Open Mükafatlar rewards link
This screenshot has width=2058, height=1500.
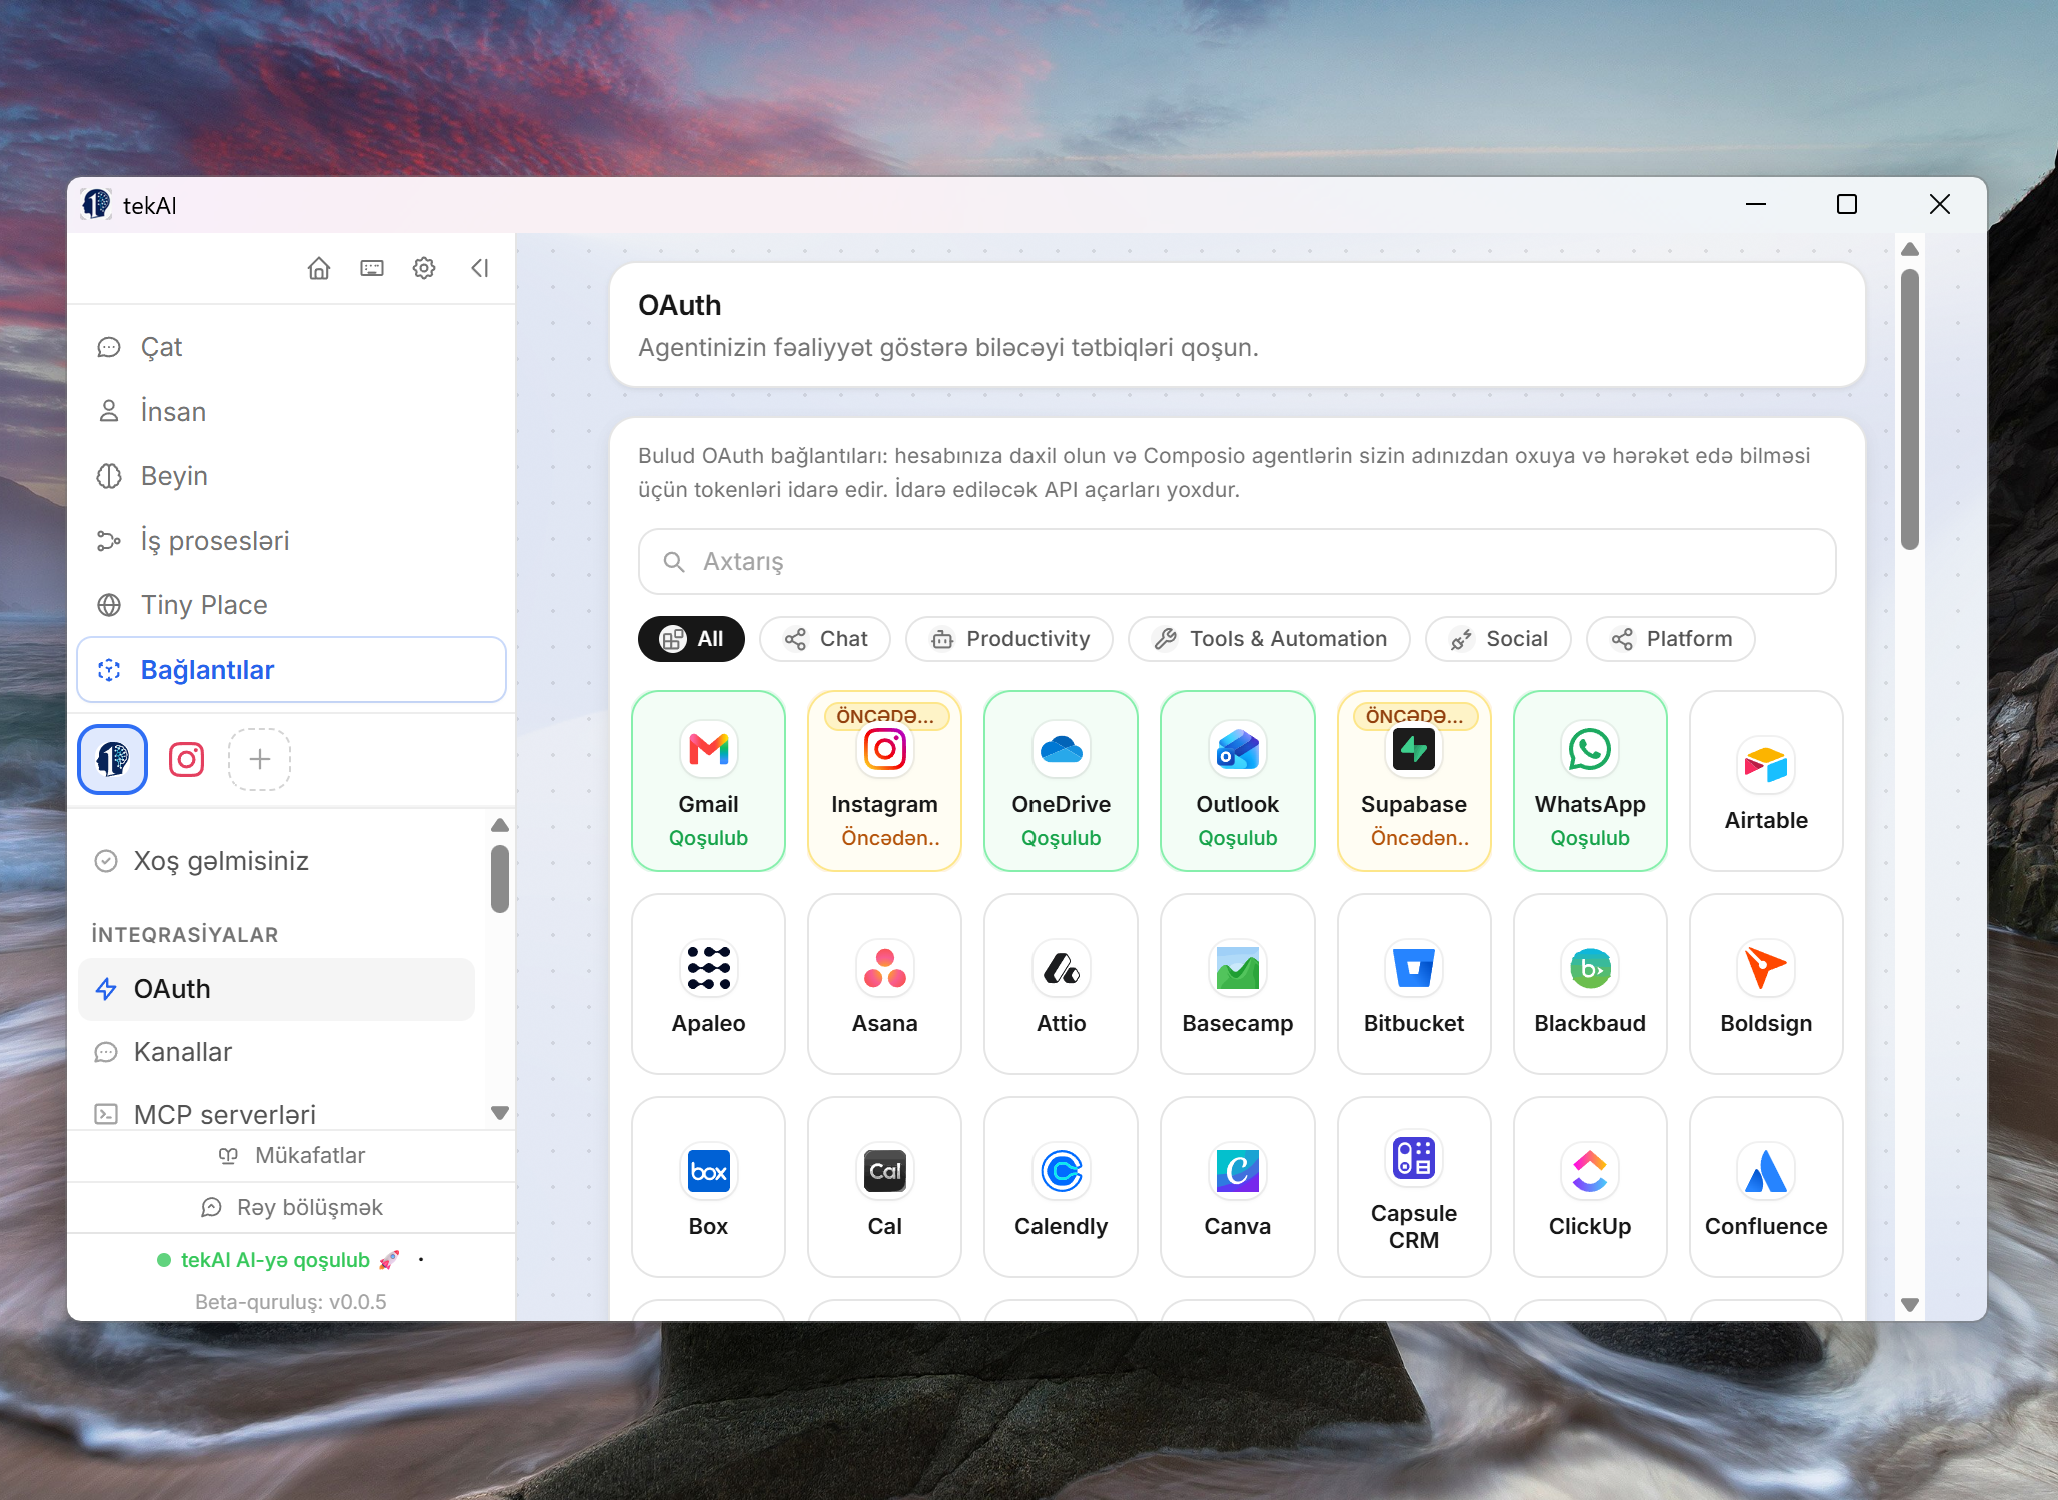point(291,1156)
